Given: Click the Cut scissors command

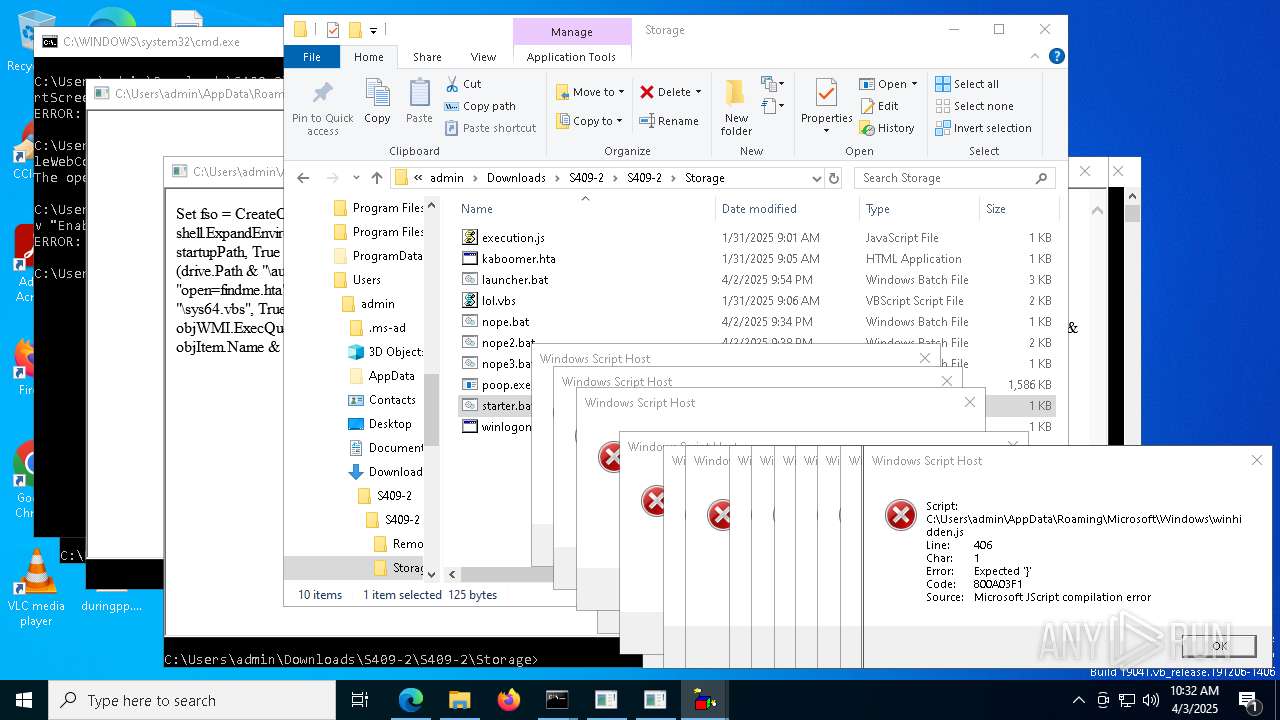Looking at the screenshot, I should [464, 84].
